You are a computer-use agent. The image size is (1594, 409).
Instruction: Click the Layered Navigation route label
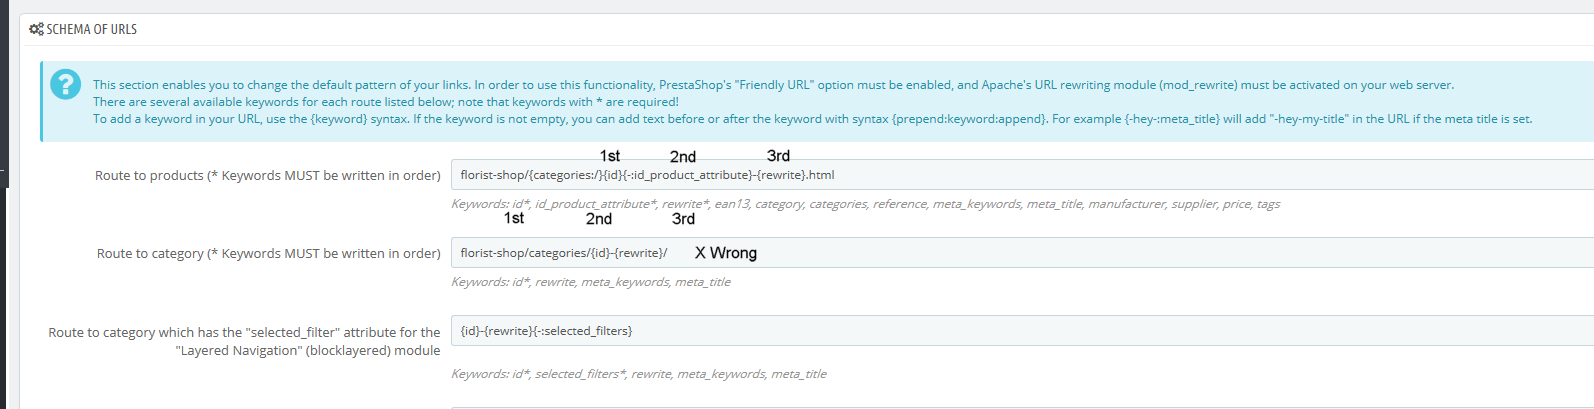(244, 341)
